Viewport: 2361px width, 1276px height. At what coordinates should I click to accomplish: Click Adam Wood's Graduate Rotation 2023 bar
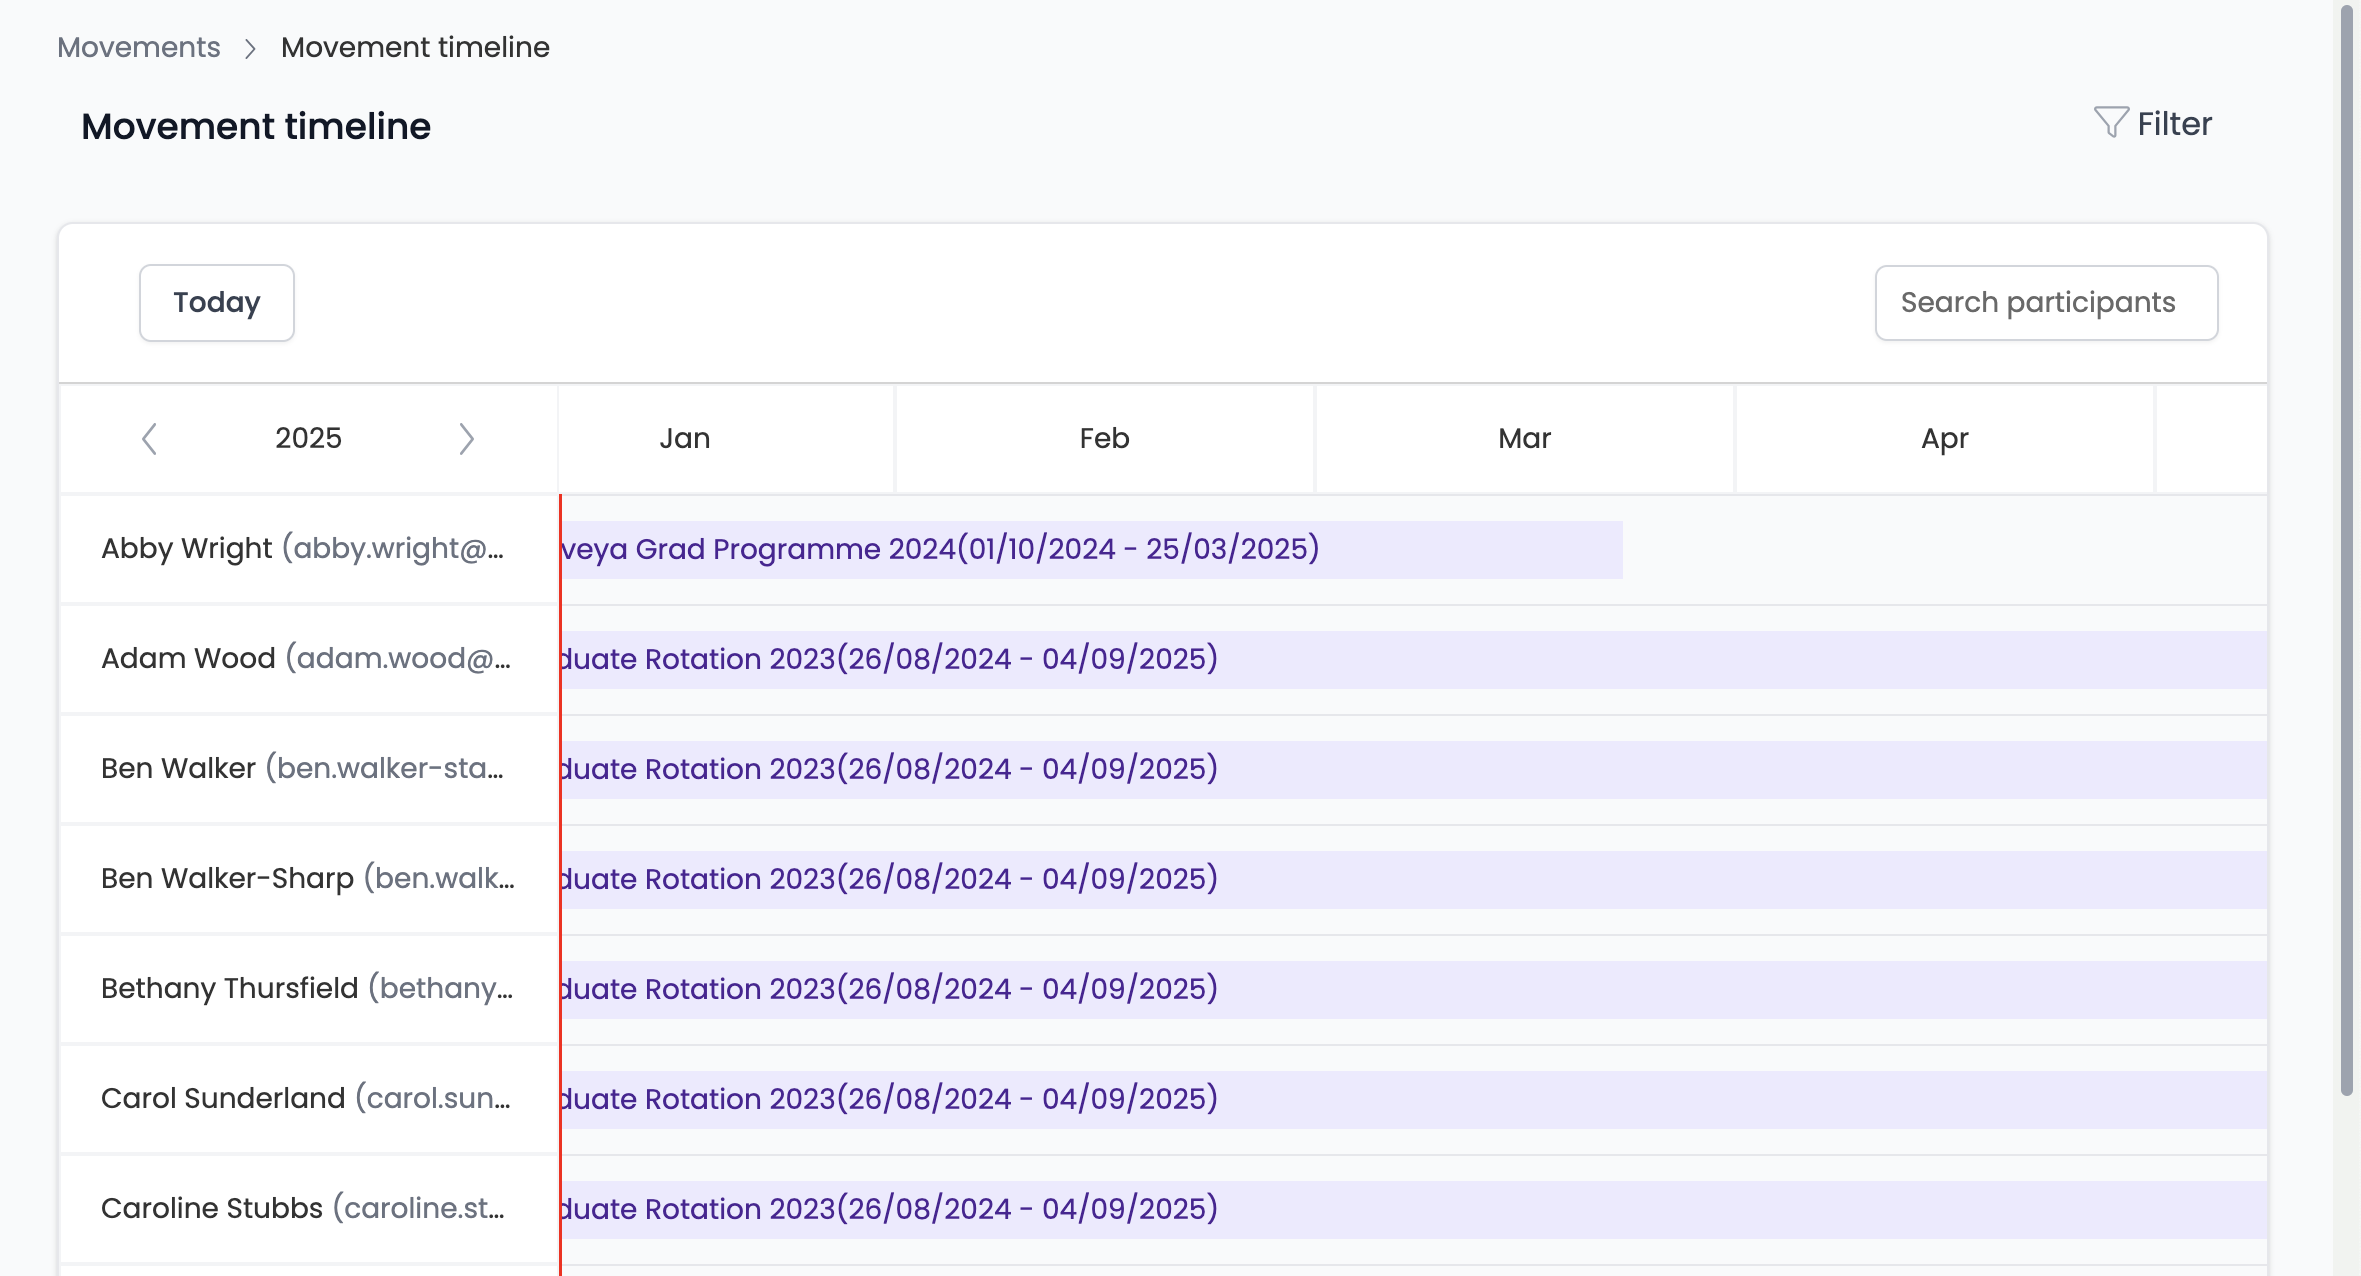(1413, 659)
